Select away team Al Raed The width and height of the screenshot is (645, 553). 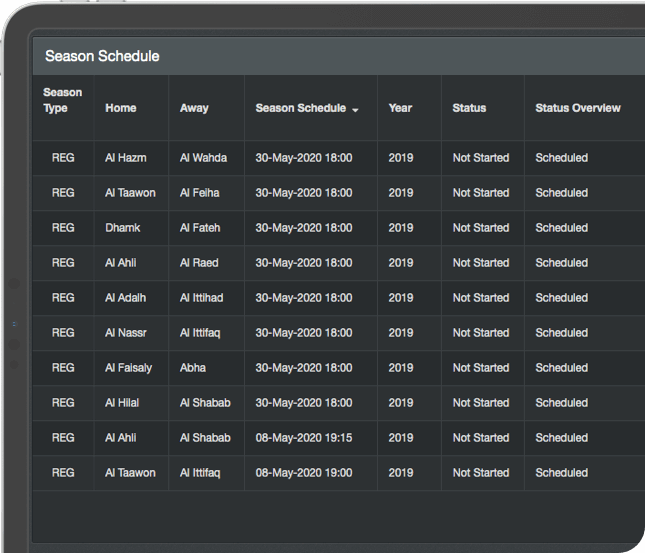[x=199, y=263]
